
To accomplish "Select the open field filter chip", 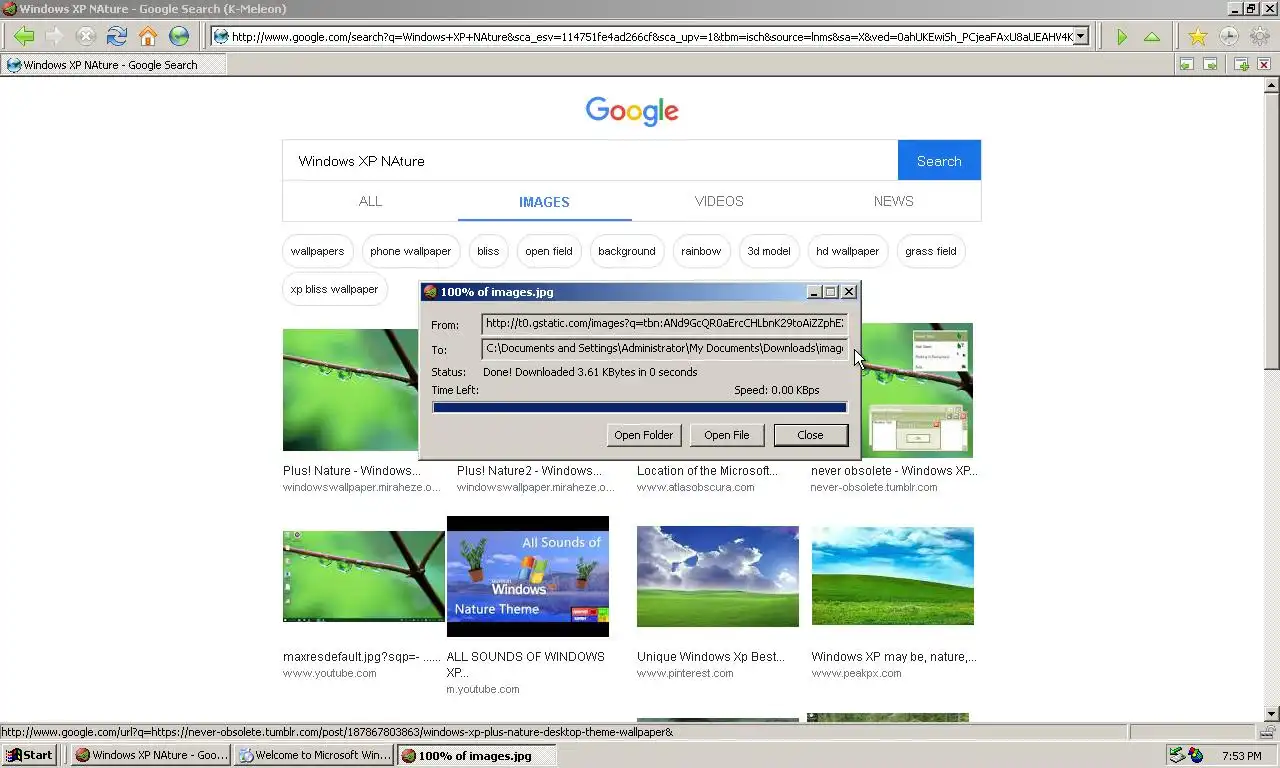I will tap(549, 251).
